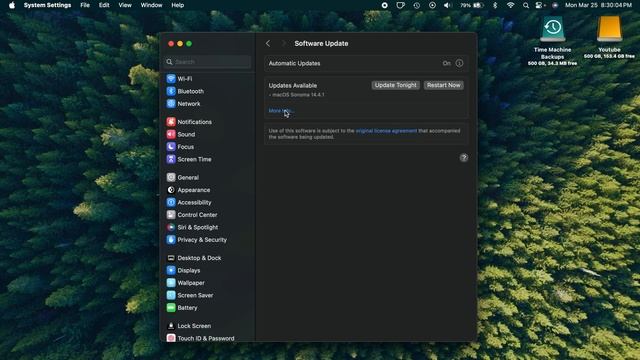The image size is (640, 360).
Task: Open volume control in menu bar
Action: point(447,5)
